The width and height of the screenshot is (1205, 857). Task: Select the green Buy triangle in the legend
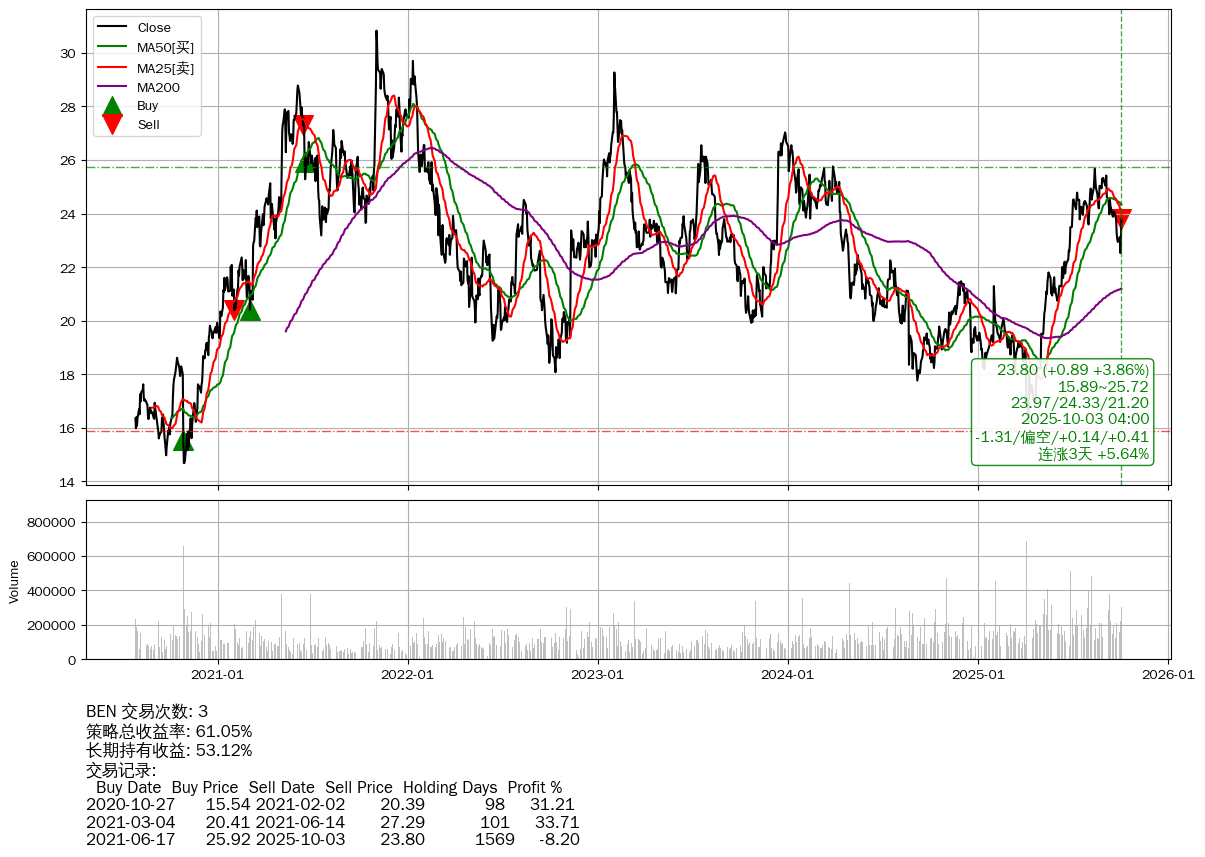(x=113, y=106)
